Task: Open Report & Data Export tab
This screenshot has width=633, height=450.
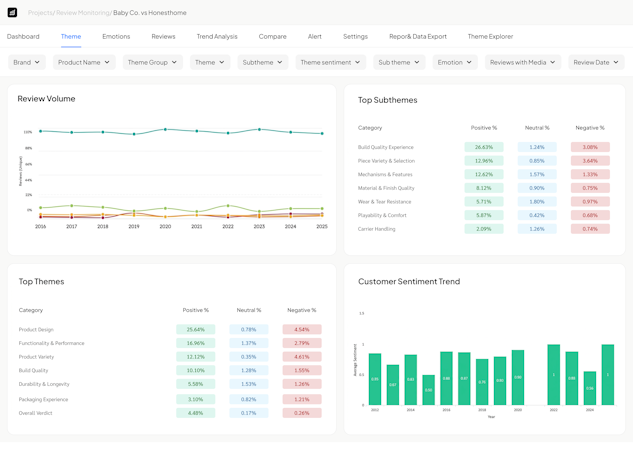Action: [x=418, y=36]
